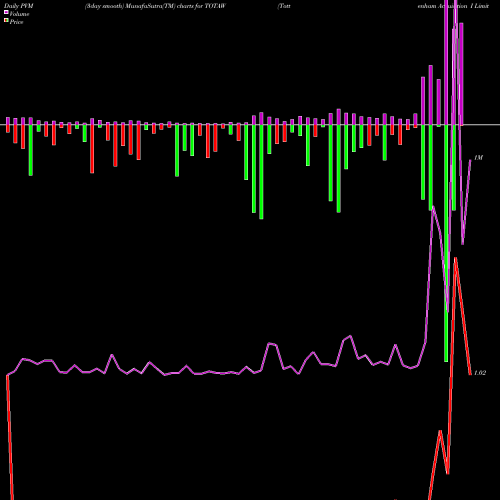Click the '1.02' price value label
Viewport: 500px width, 500px height.
(x=480, y=373)
